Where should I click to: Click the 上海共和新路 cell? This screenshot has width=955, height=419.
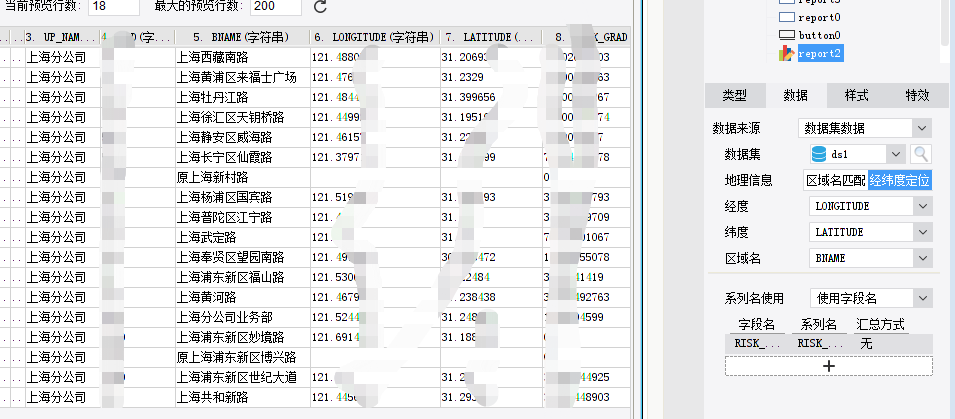click(242, 398)
